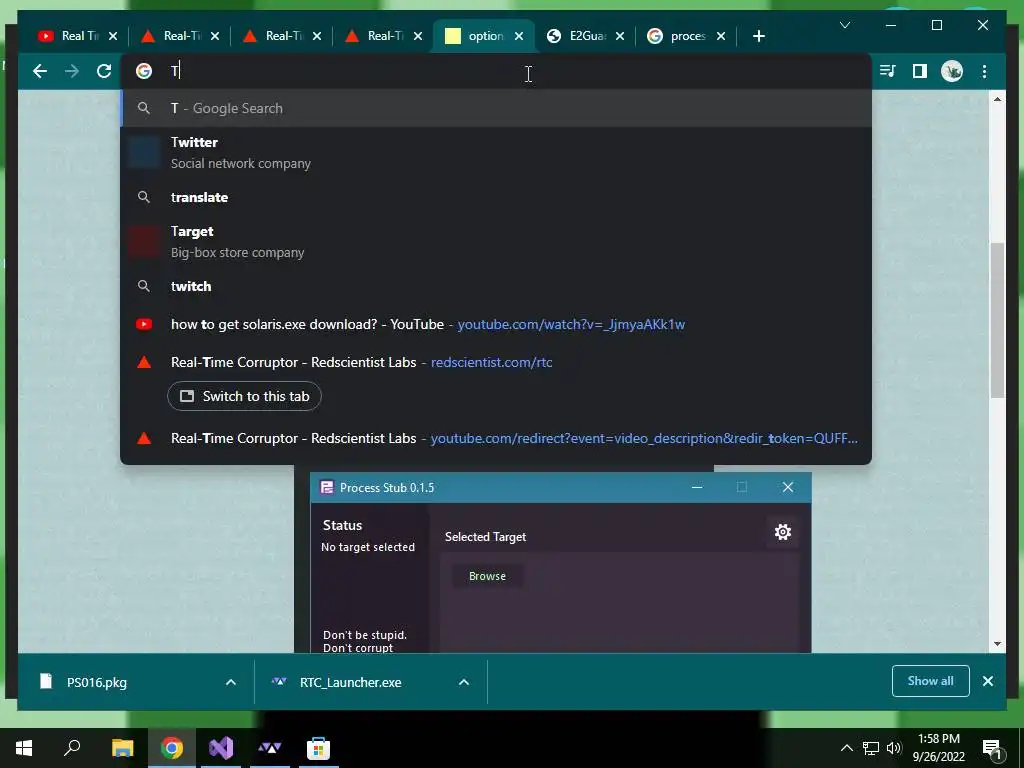Select the 'option' tab

tap(475, 36)
